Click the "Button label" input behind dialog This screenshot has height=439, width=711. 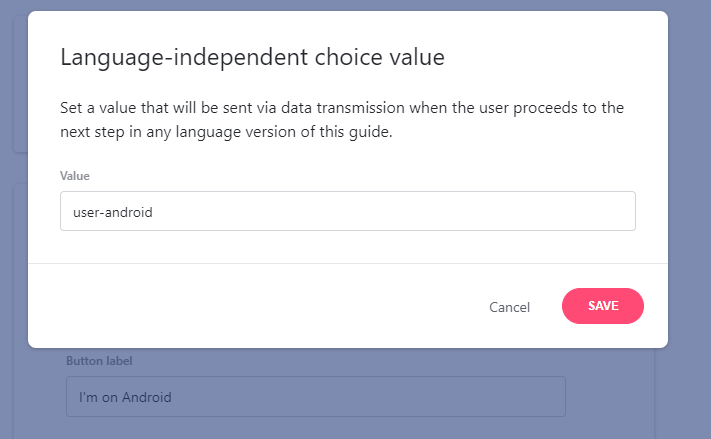pos(315,396)
